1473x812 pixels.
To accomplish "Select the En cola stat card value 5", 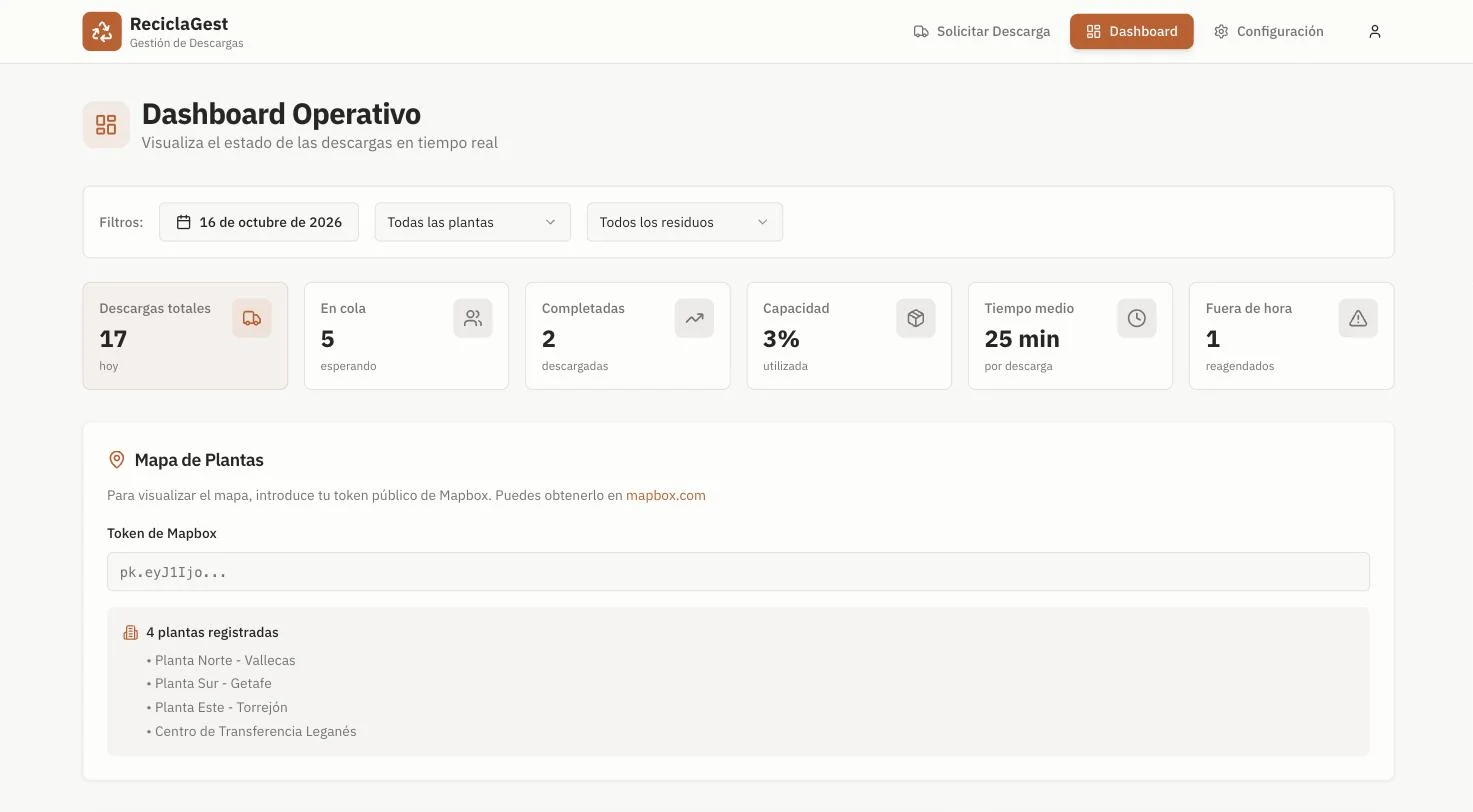I will (x=327, y=339).
